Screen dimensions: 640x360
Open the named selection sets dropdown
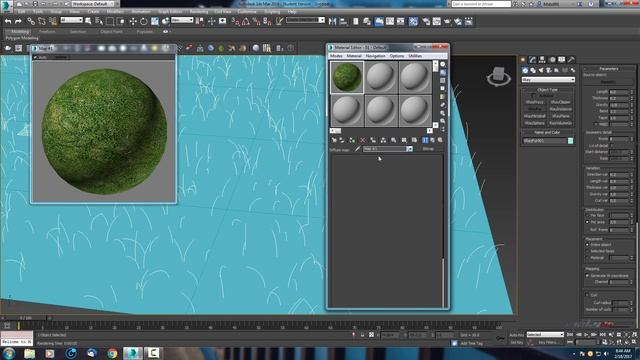point(305,20)
